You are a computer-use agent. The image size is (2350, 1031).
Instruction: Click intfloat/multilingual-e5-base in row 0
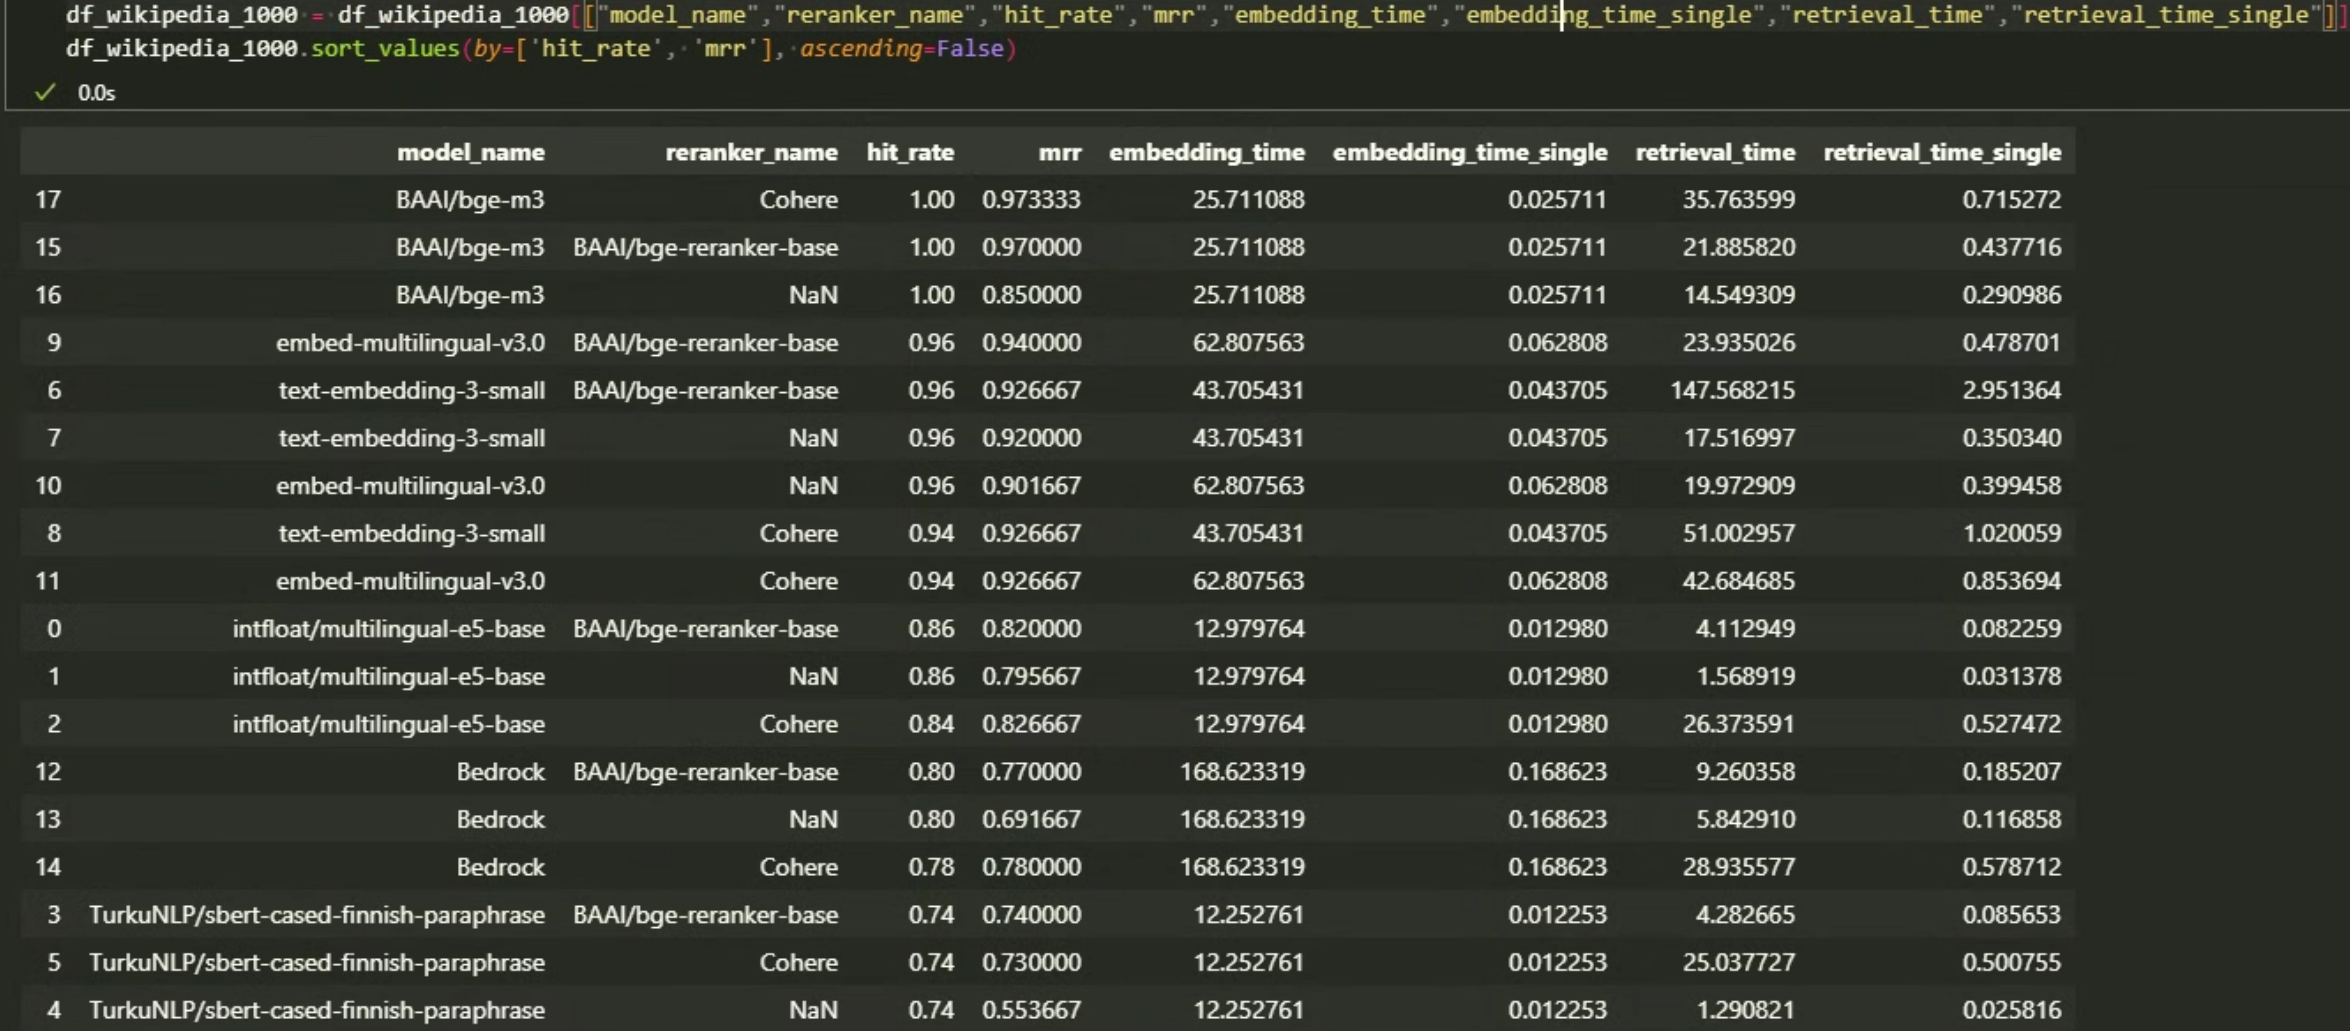point(389,629)
